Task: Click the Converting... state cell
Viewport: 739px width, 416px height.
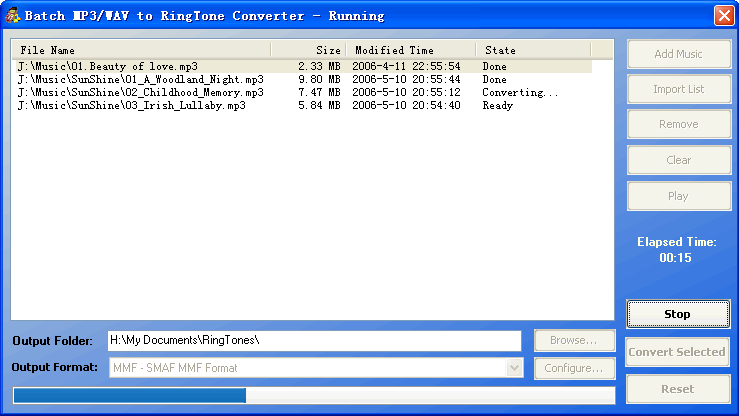Action: pyautogui.click(x=520, y=92)
